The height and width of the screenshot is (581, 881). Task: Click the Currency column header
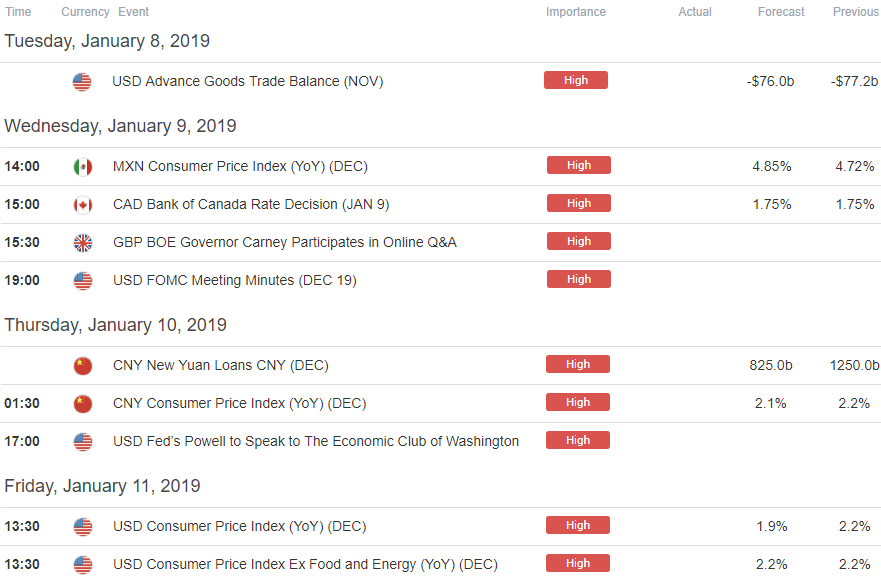[x=85, y=12]
